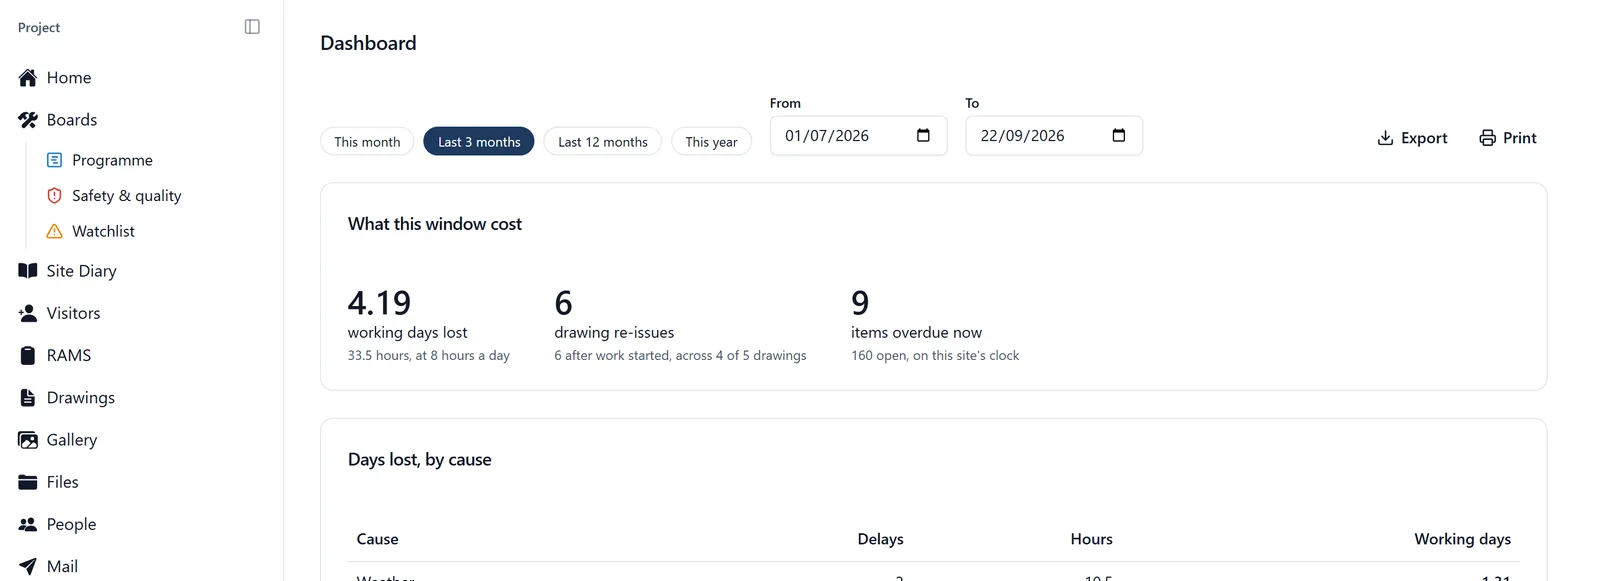Screen dimensions: 1600x581
Task: Open the From date calendar picker
Action: point(923,136)
